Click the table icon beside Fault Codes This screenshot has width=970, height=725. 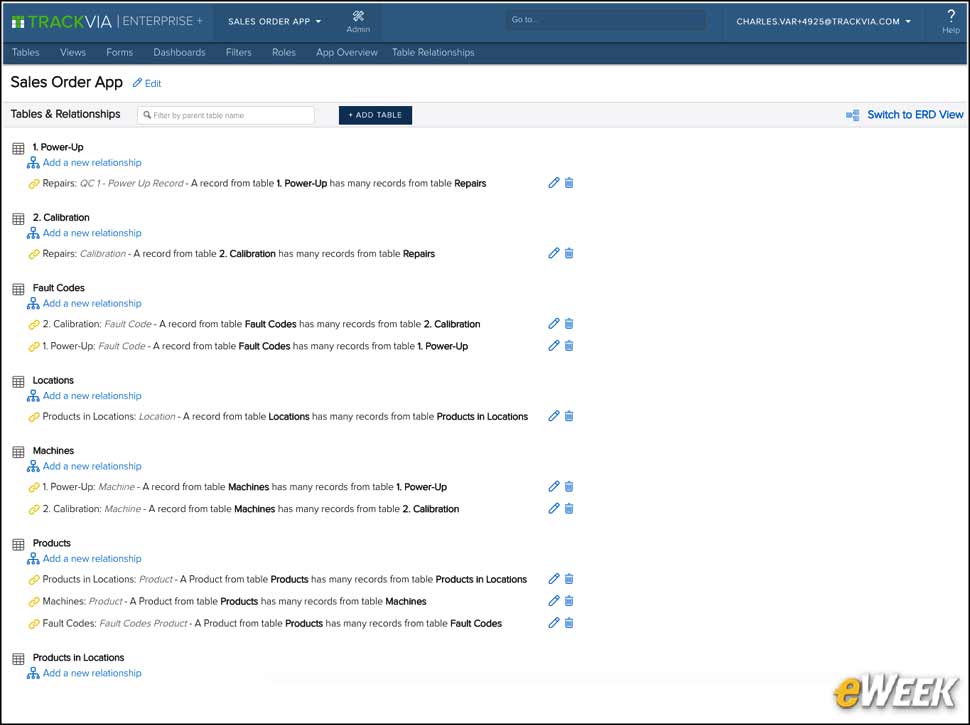point(19,289)
